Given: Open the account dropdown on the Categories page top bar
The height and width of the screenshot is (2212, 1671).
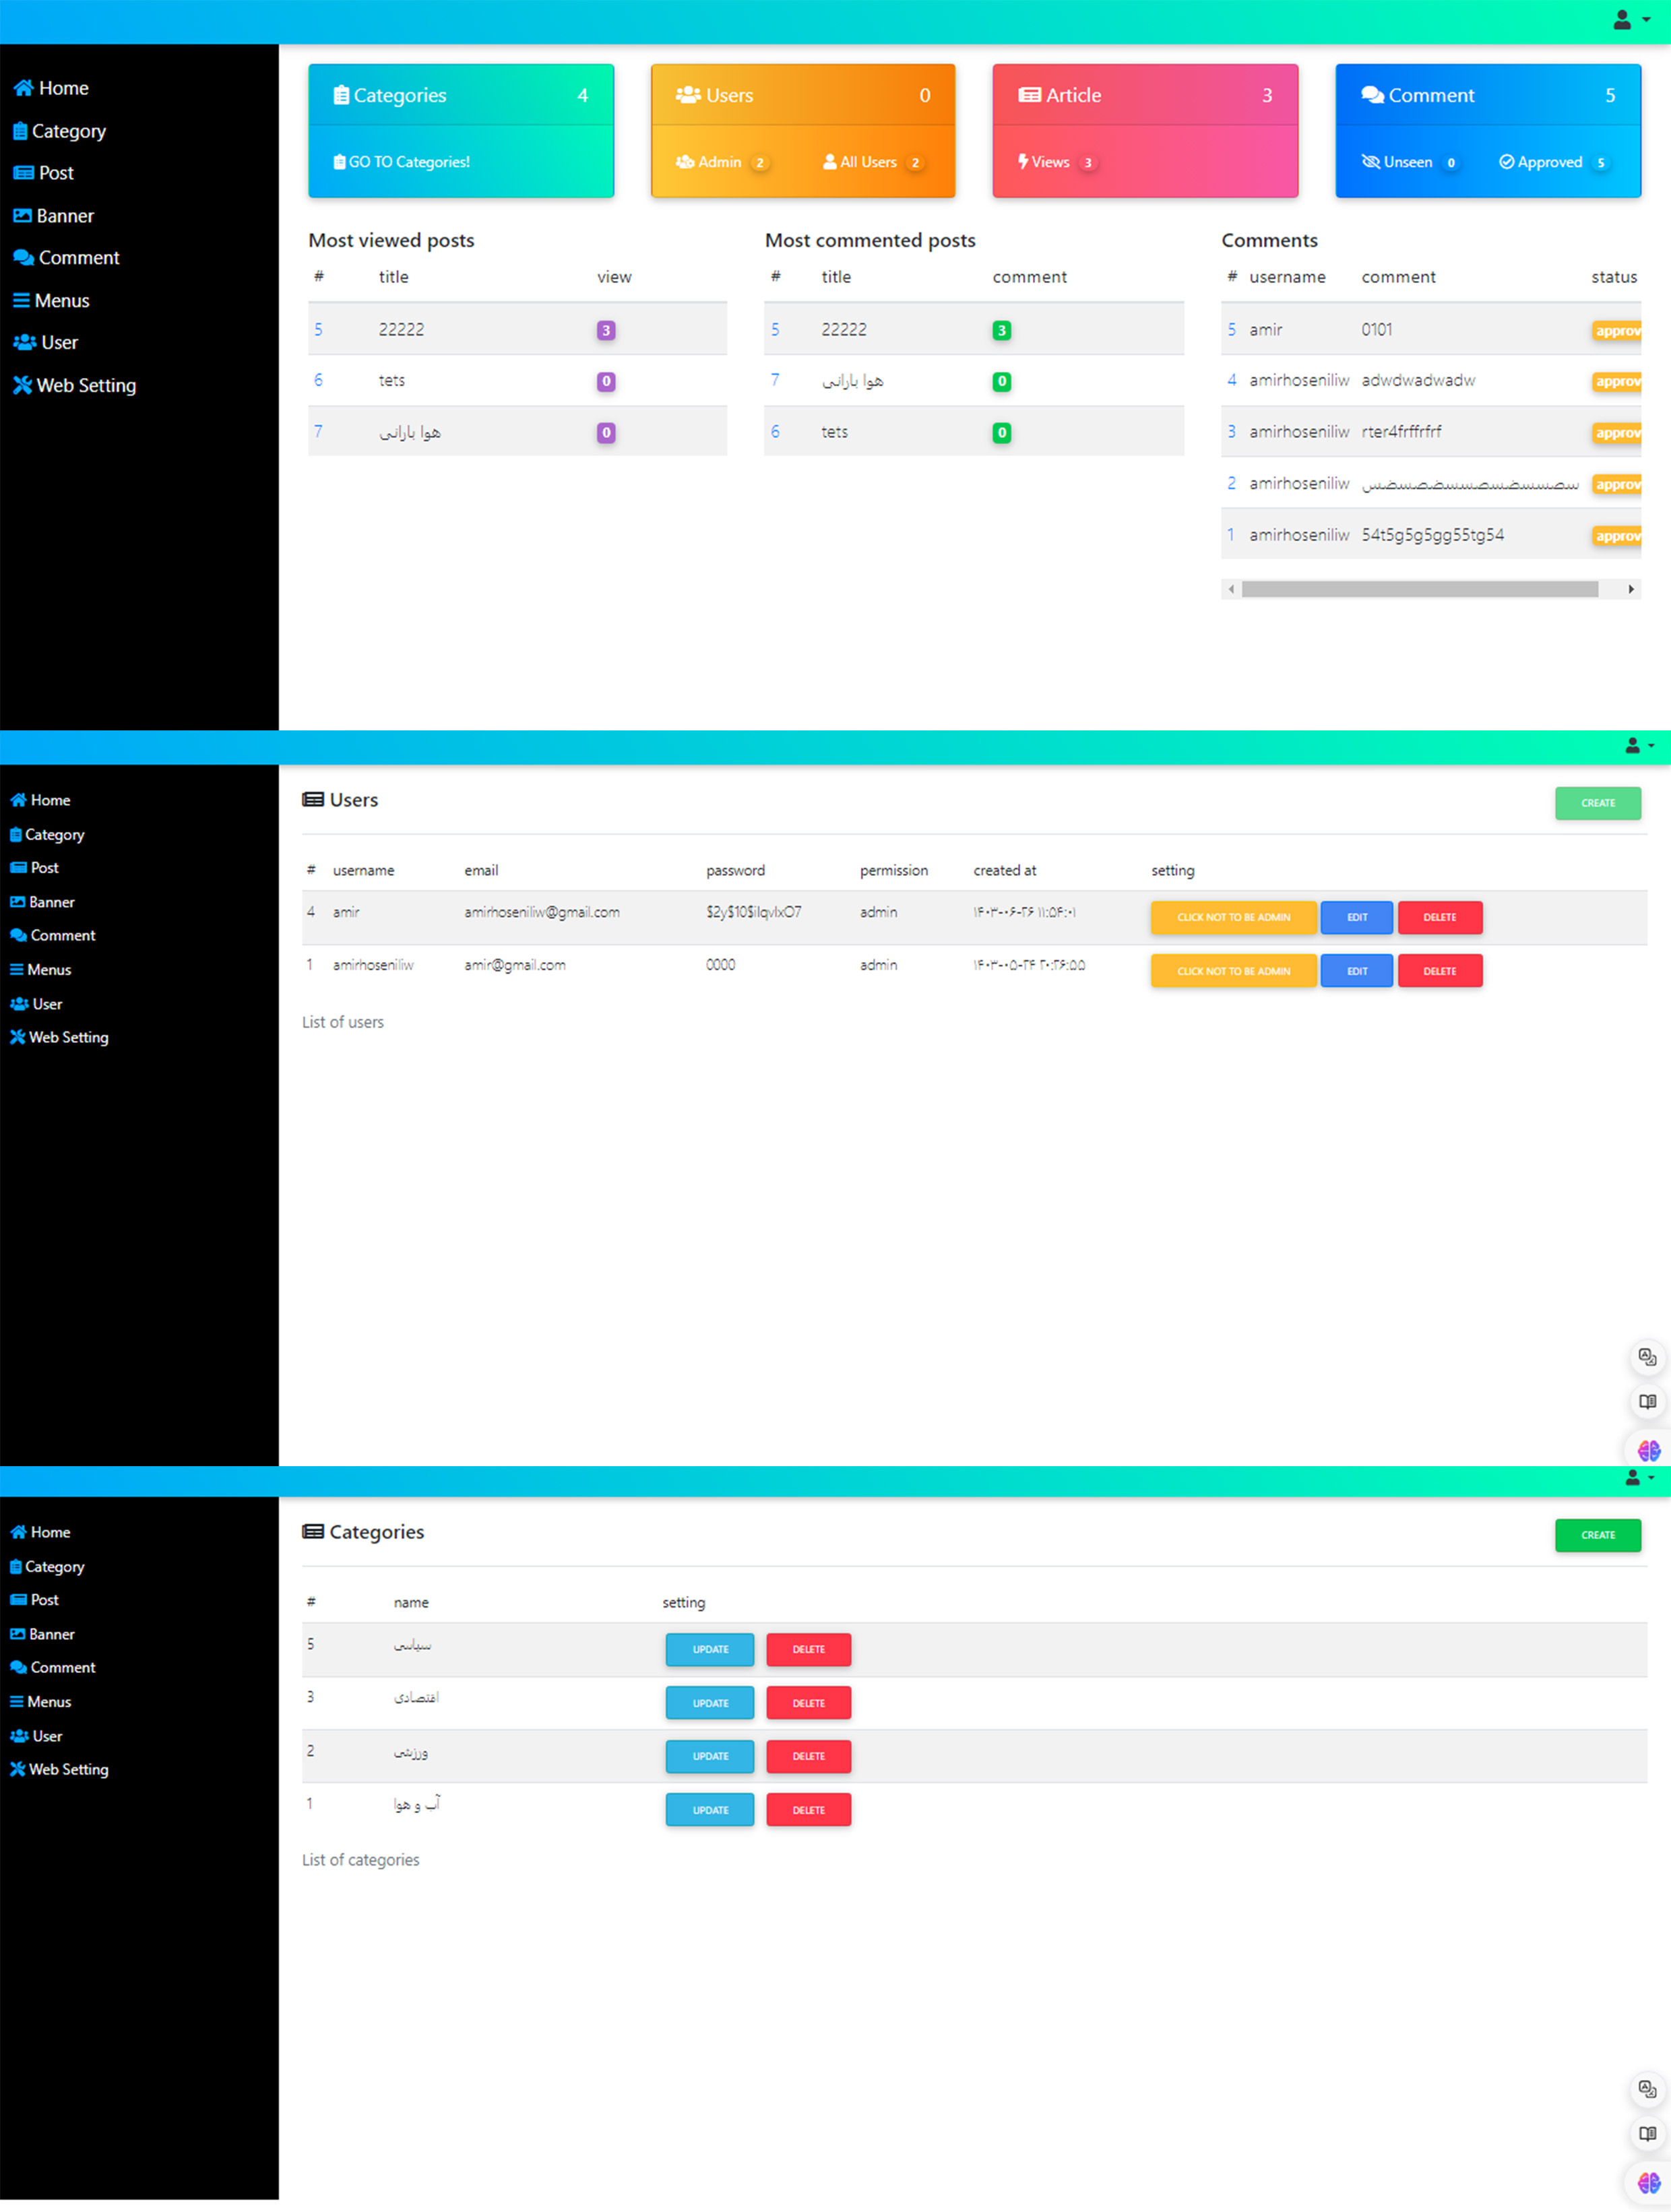Looking at the screenshot, I should 1639,1478.
